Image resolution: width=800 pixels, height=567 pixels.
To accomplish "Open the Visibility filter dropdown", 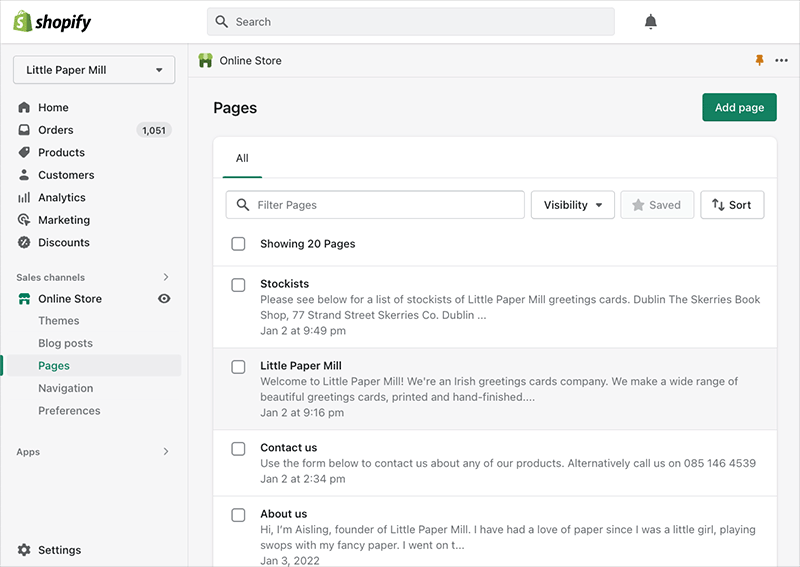I will click(572, 205).
